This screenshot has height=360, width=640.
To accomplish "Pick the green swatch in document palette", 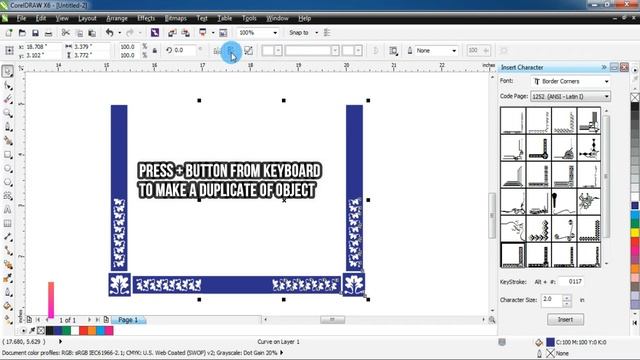I will coord(66,330).
